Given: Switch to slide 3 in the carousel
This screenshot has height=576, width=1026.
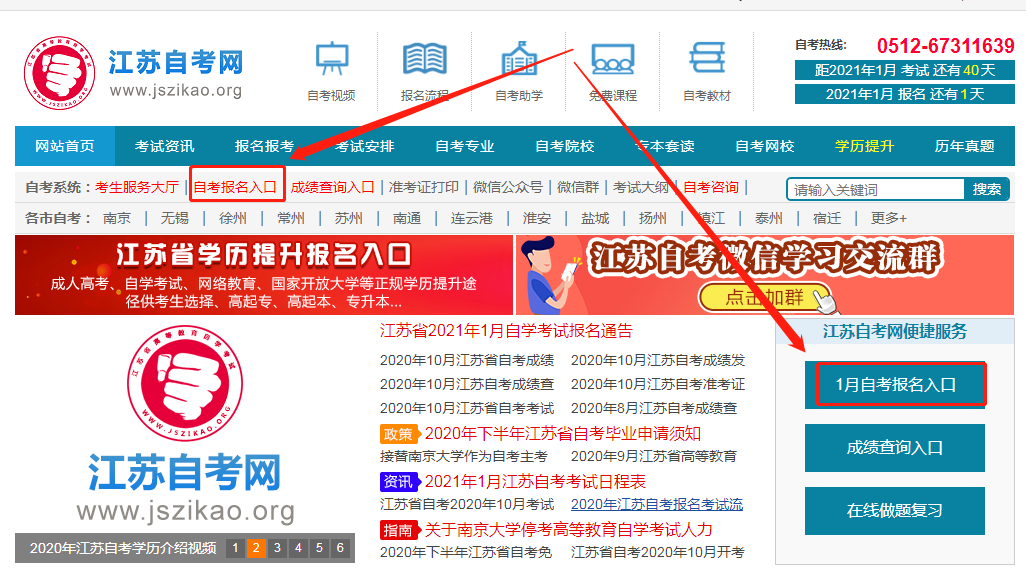Looking at the screenshot, I should coord(277,548).
